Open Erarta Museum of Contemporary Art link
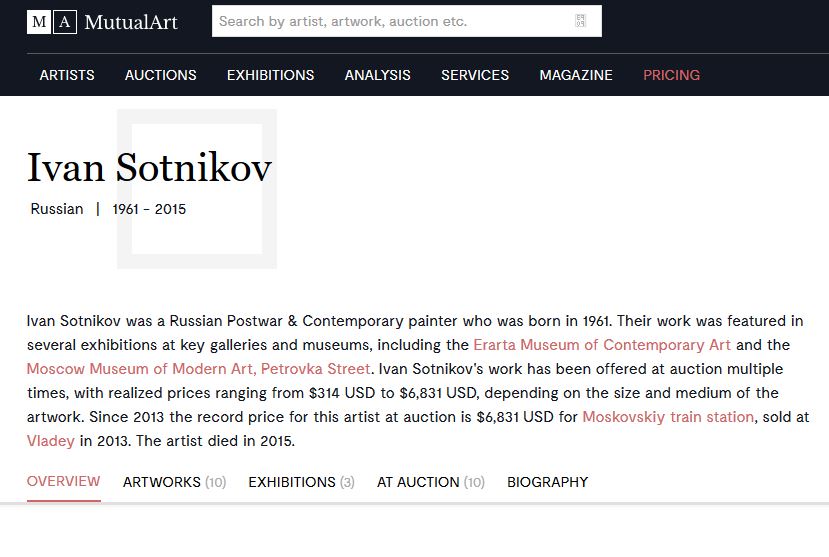 pos(602,345)
